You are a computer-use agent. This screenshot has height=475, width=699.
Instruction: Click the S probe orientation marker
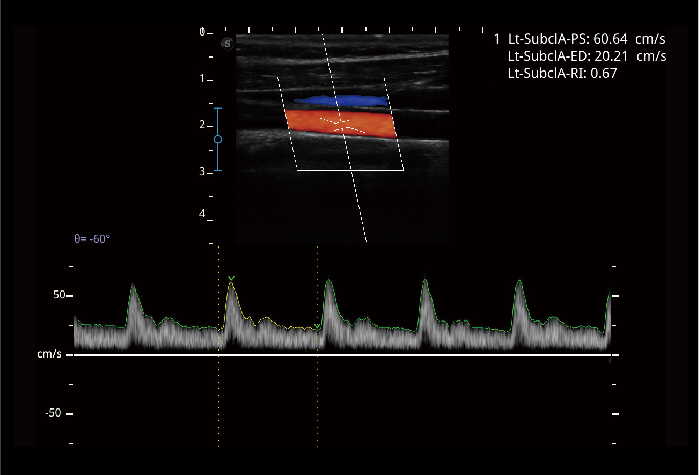click(227, 44)
